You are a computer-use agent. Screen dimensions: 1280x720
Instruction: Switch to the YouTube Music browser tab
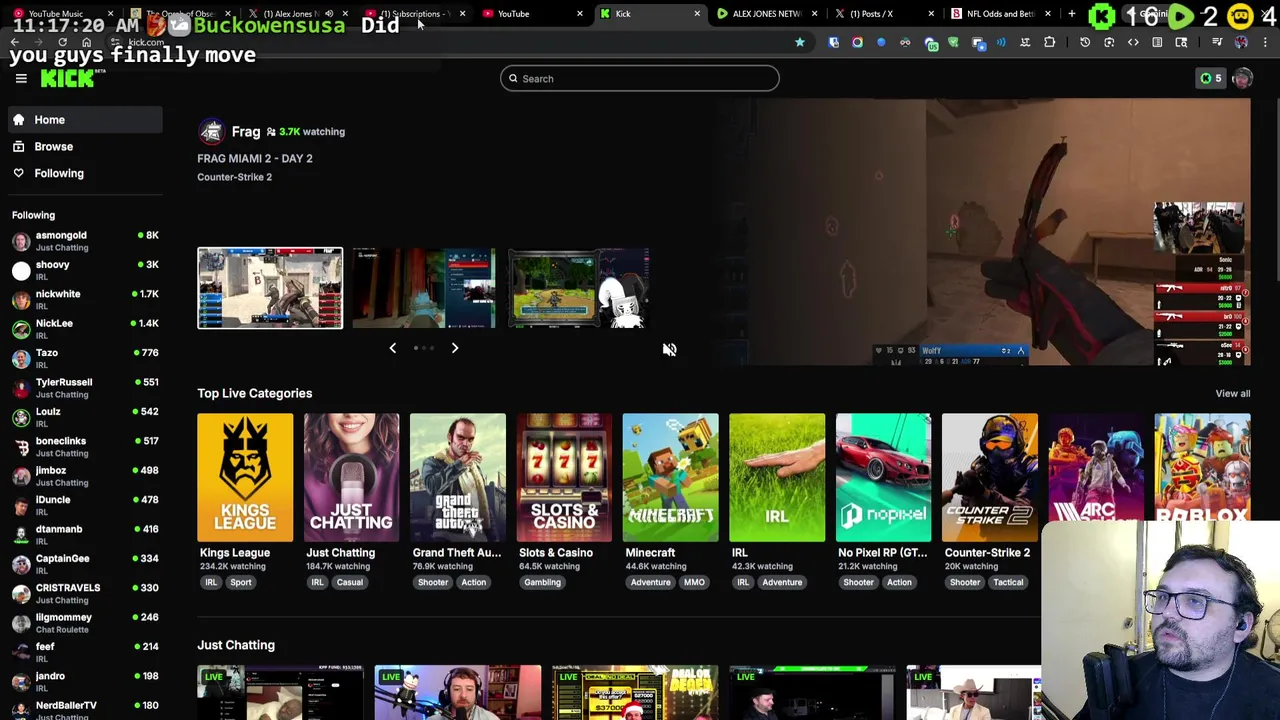60,14
